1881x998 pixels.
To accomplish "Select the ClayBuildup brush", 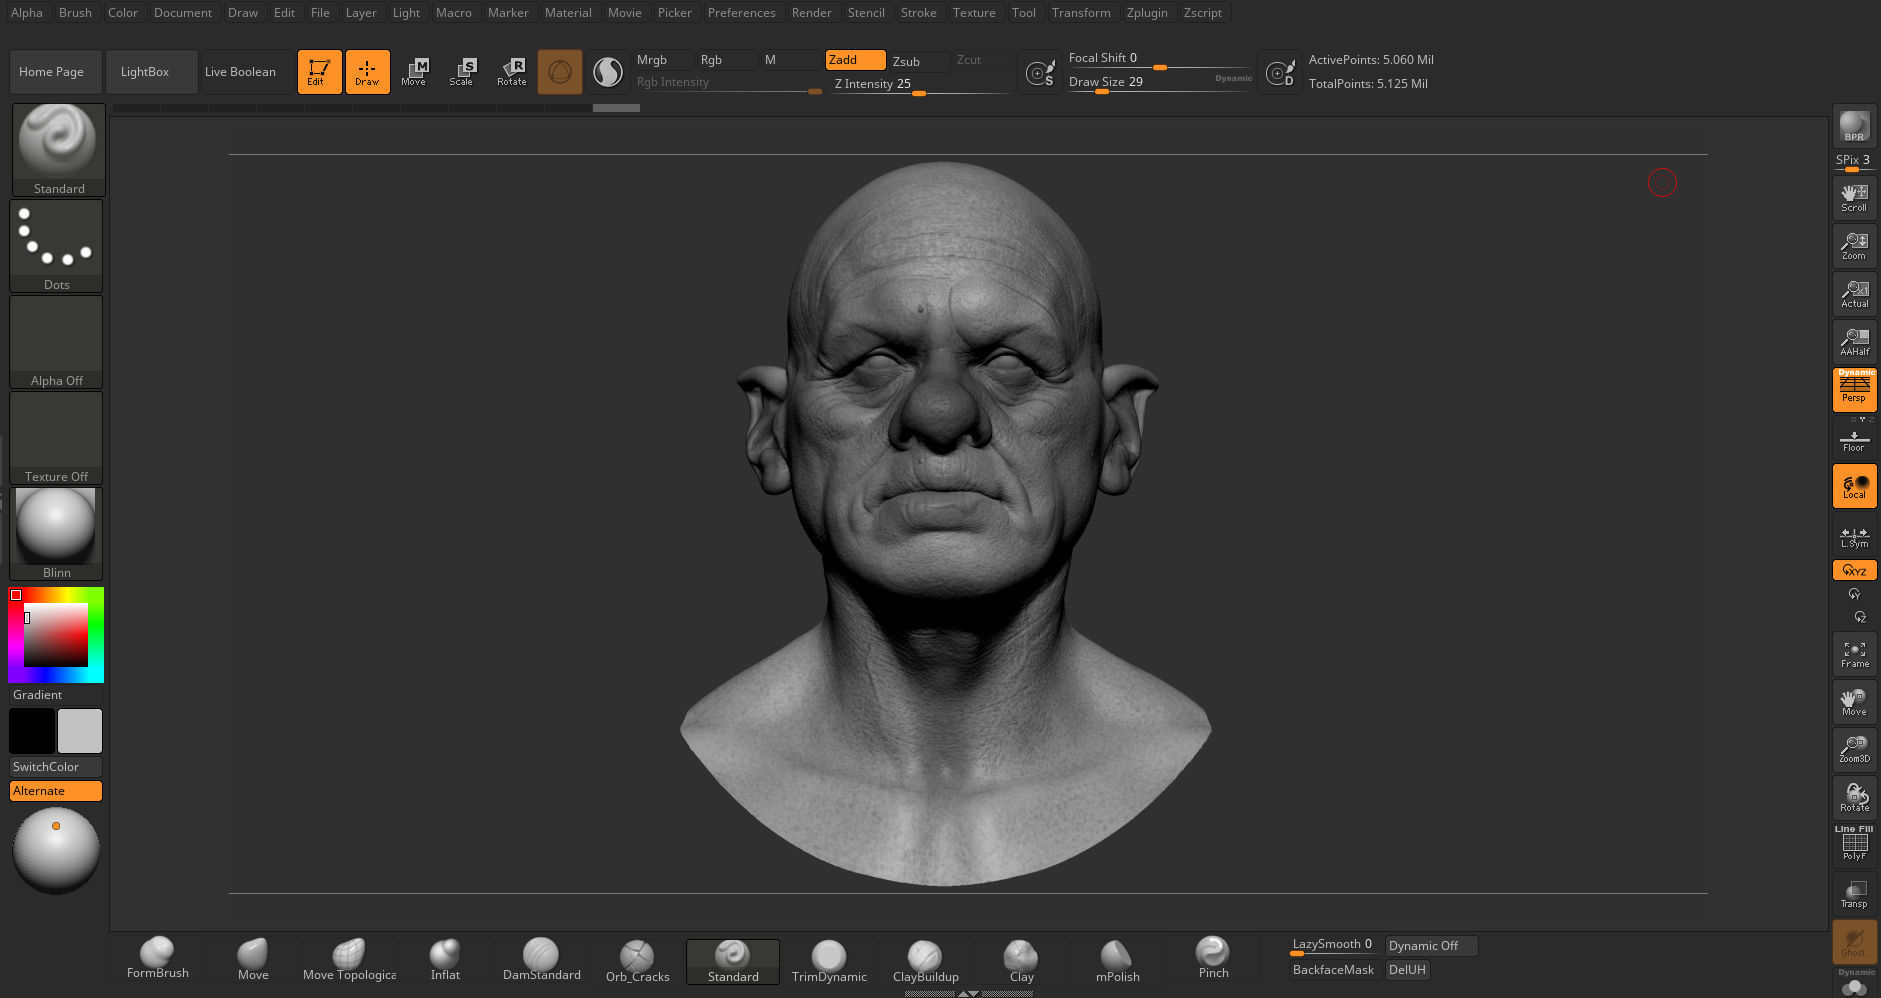I will tap(925, 960).
